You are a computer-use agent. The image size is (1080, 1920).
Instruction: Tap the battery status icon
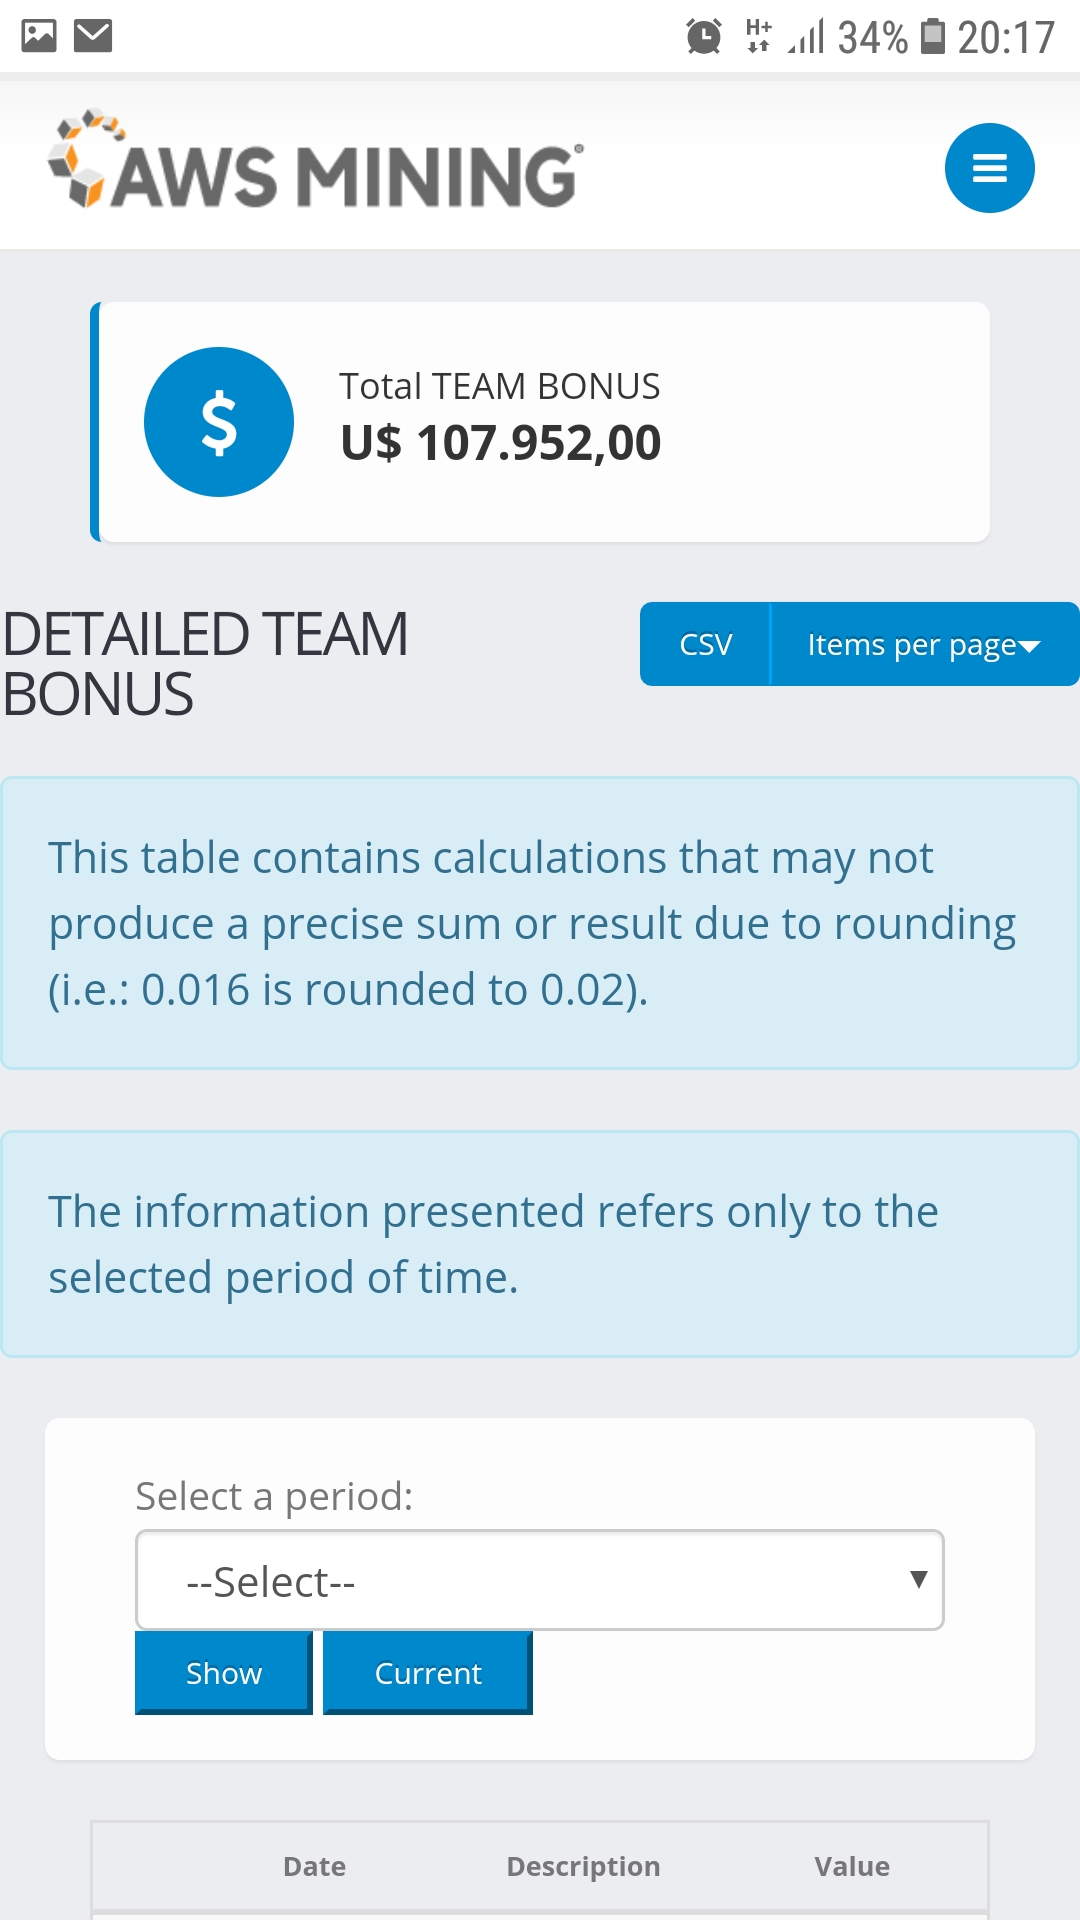click(932, 36)
